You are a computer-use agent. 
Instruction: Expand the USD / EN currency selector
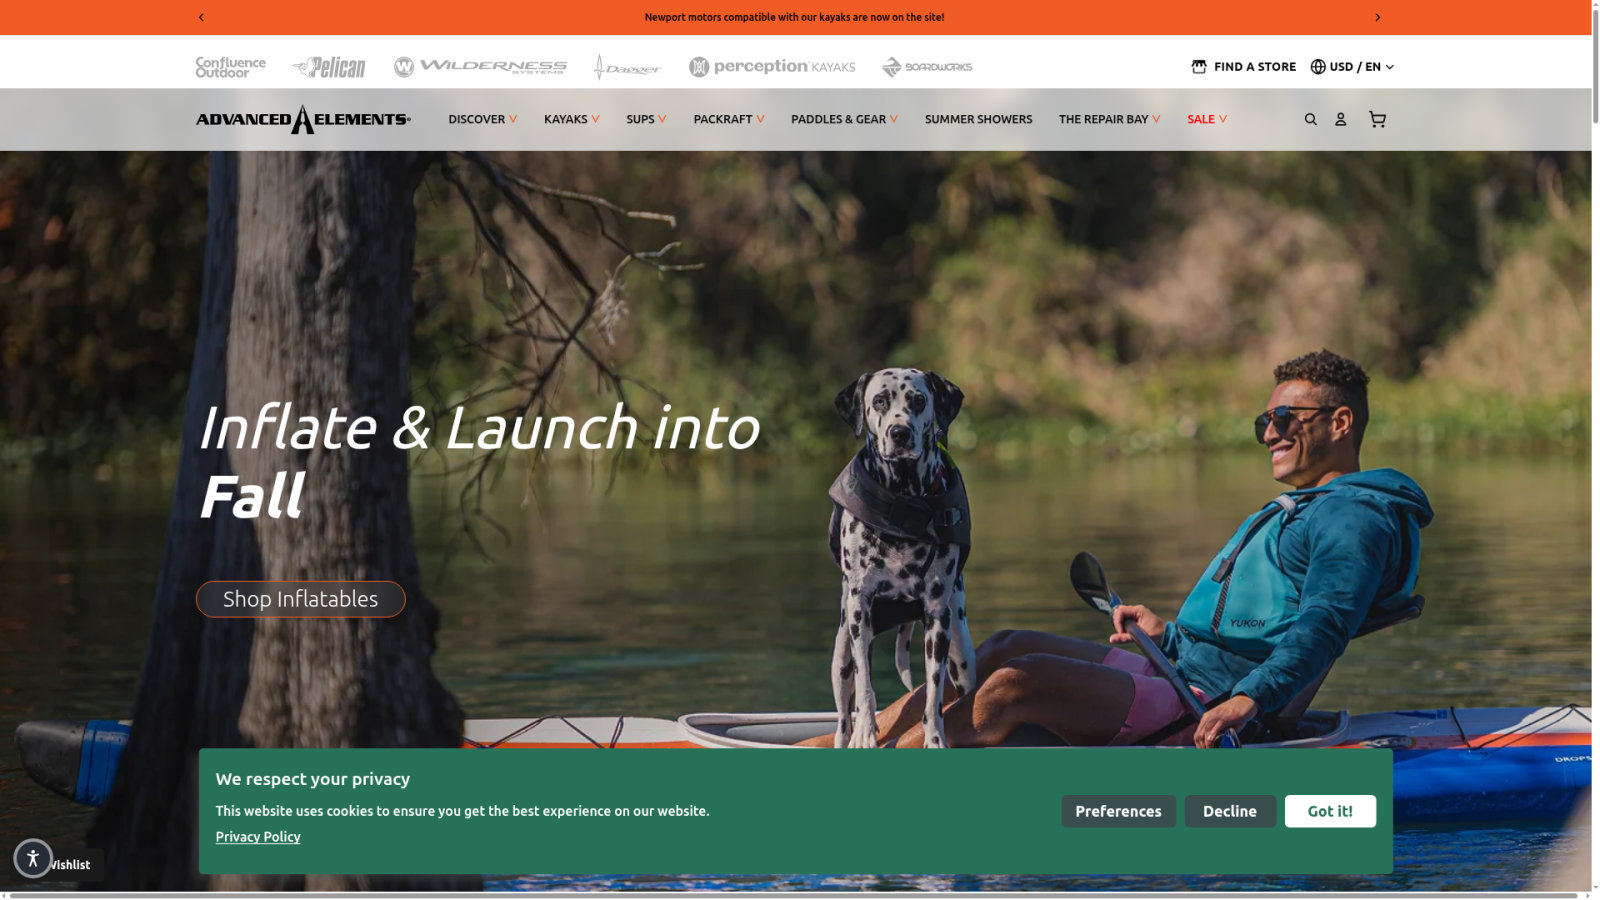pos(1352,67)
